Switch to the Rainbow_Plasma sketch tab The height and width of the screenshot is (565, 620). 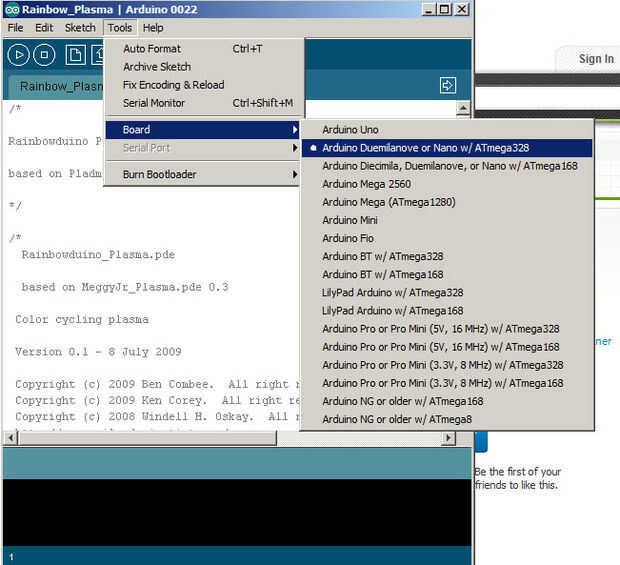[x=57, y=86]
